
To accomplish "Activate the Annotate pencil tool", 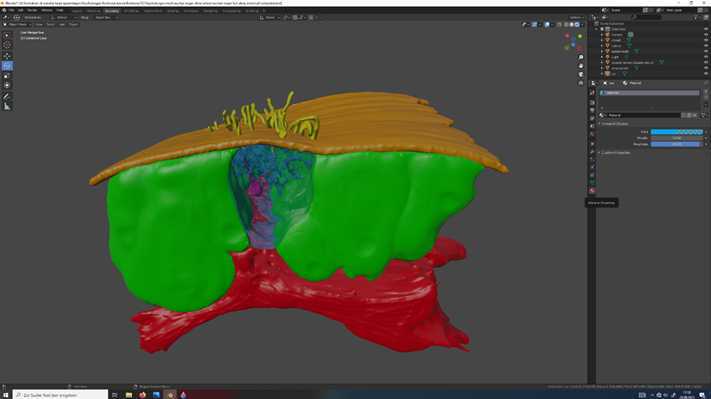I will tap(7, 96).
